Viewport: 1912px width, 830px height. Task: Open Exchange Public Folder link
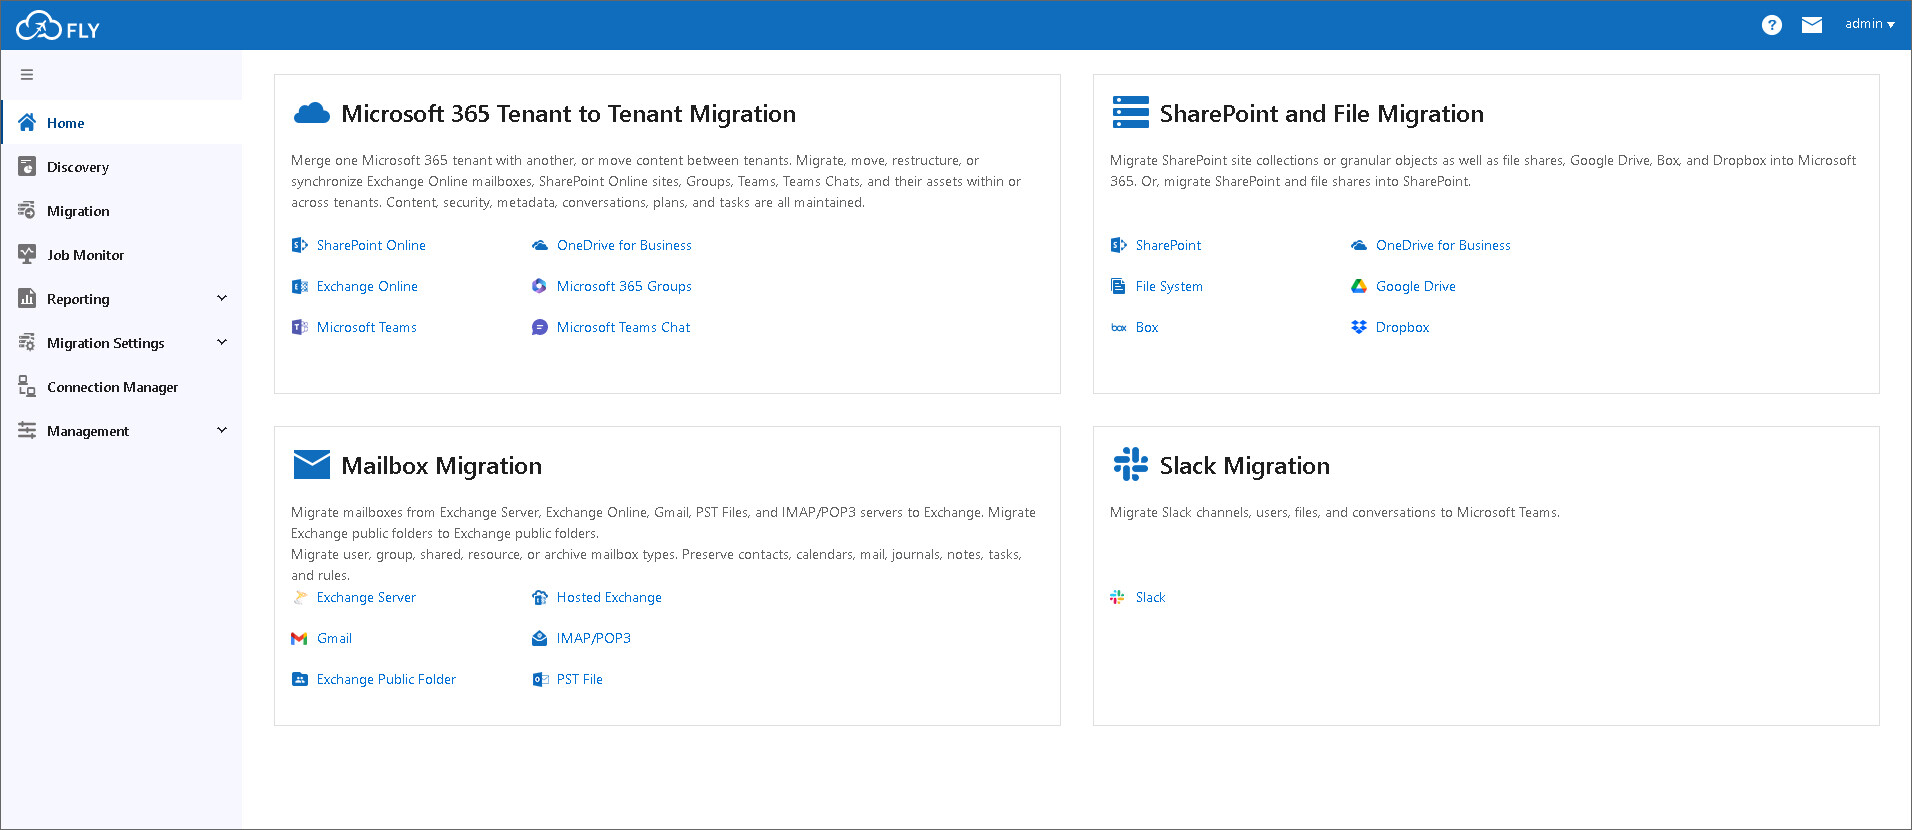click(x=386, y=679)
